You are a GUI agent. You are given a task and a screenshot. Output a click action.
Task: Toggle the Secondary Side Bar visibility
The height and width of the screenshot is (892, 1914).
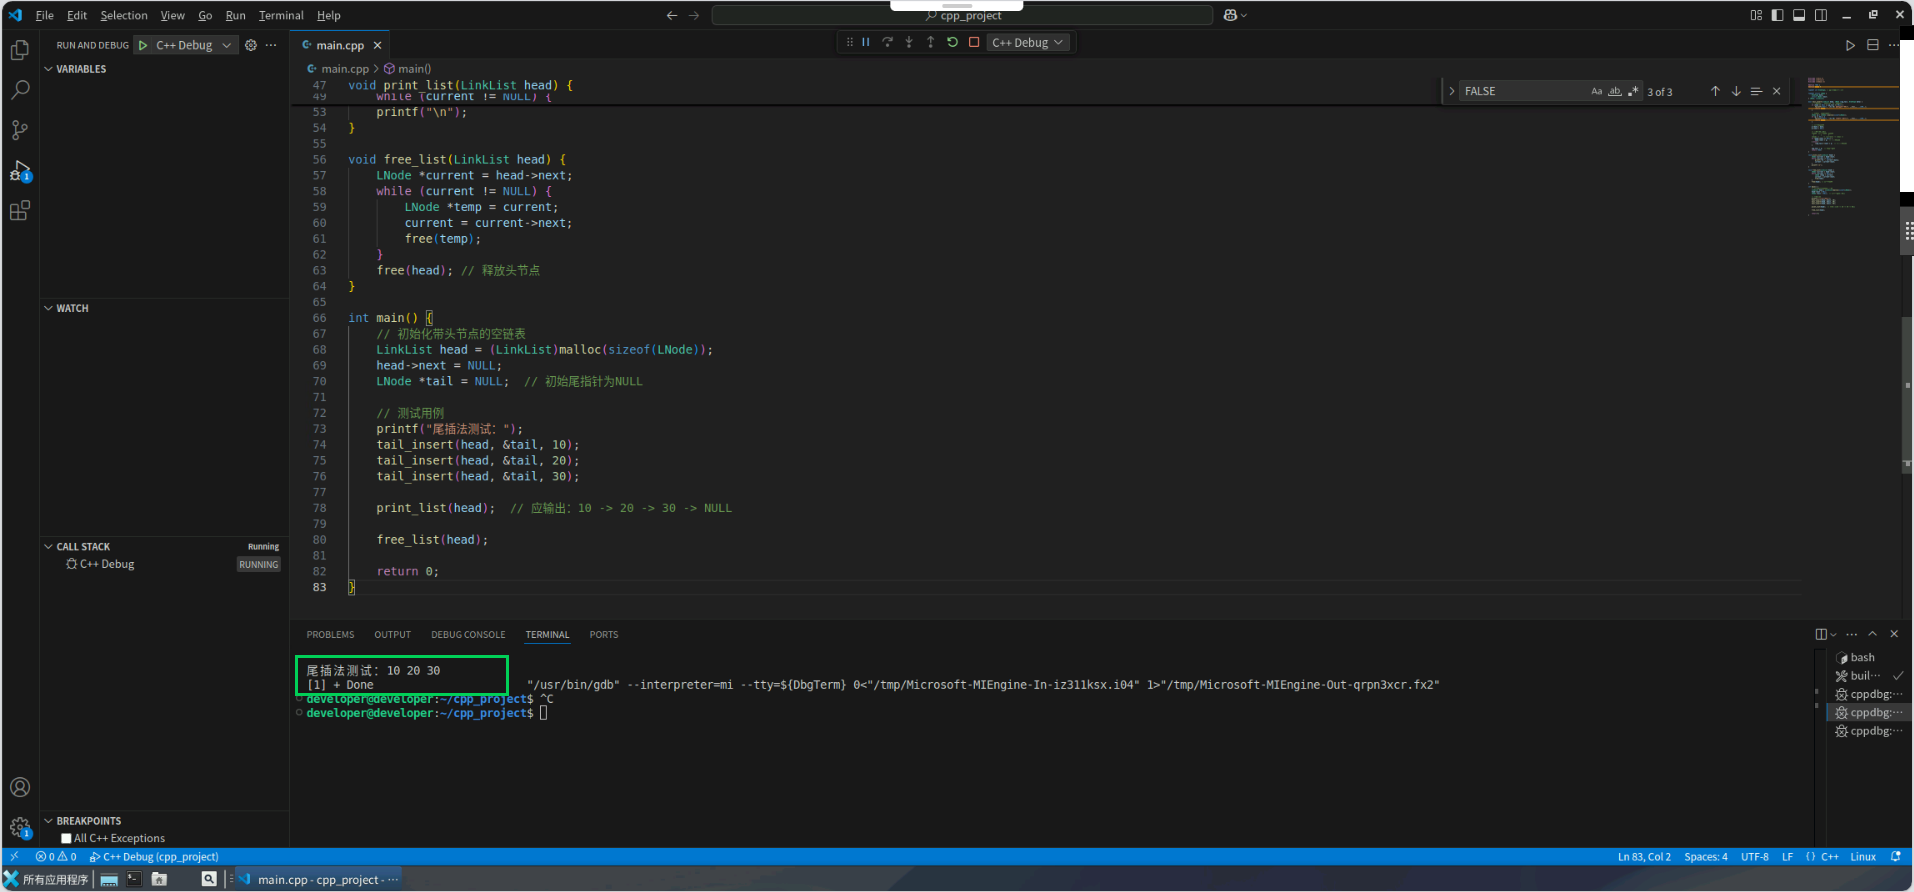point(1821,15)
